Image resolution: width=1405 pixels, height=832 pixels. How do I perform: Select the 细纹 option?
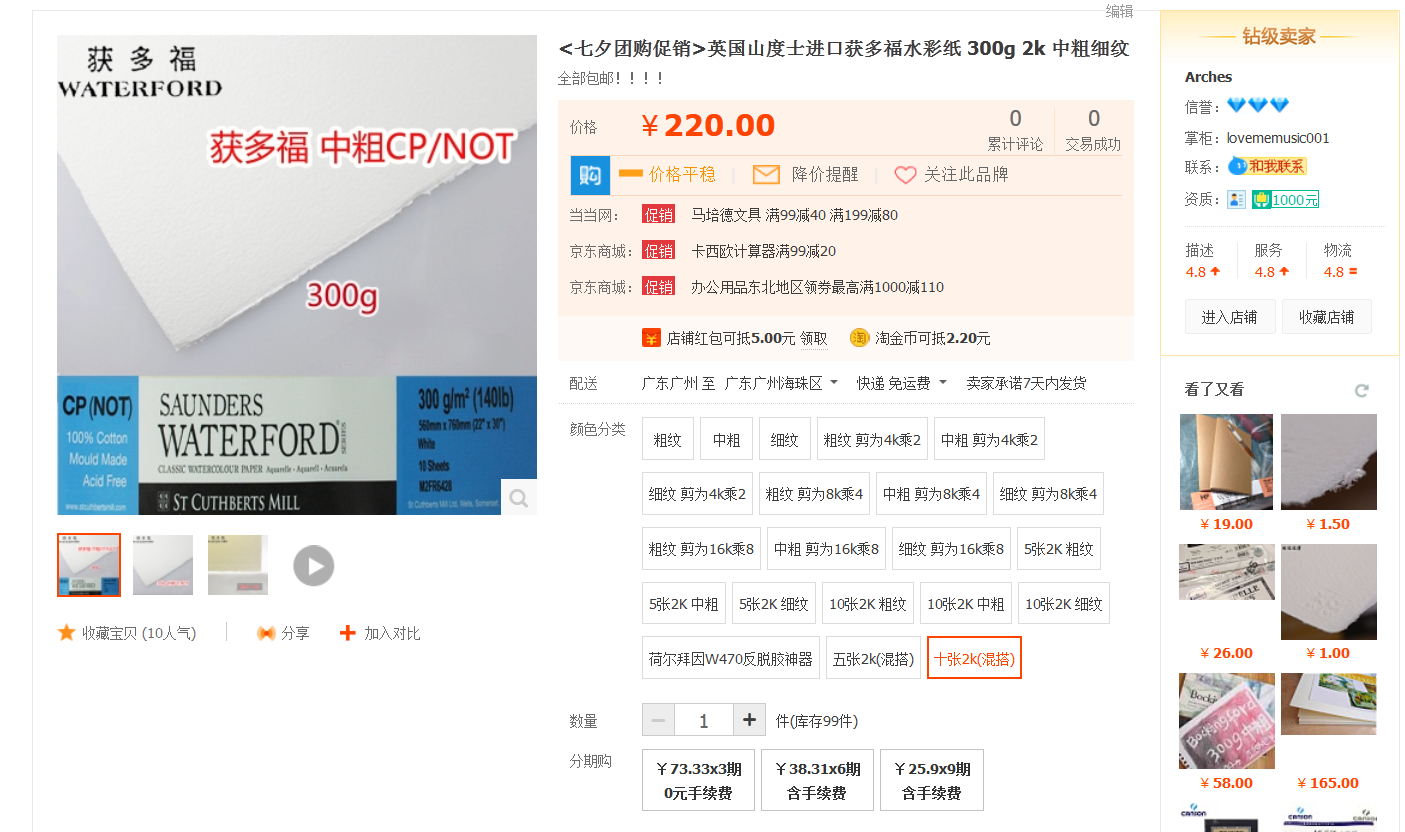(x=785, y=439)
